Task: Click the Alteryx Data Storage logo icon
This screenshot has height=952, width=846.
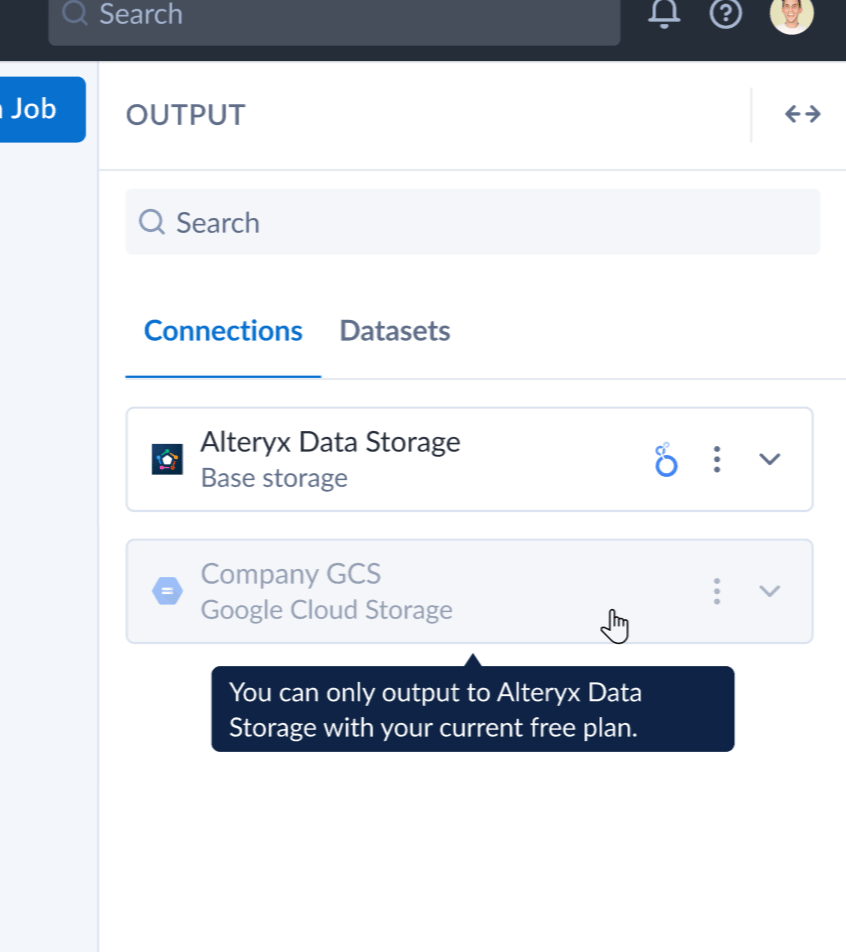Action: click(x=167, y=459)
